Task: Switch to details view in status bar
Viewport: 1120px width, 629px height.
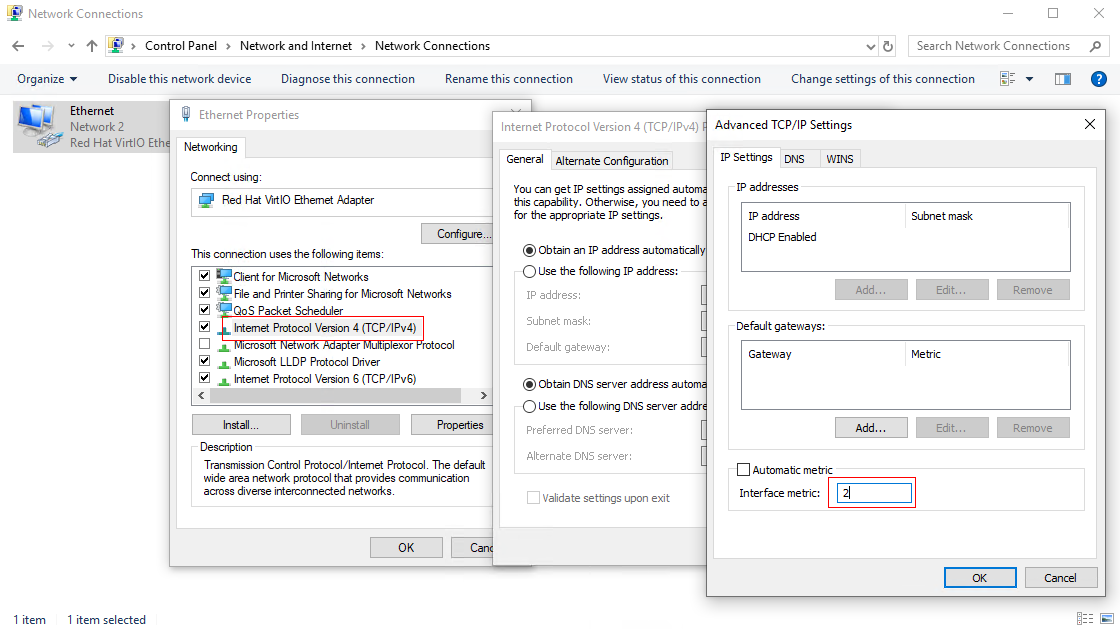Action: [x=1084, y=619]
